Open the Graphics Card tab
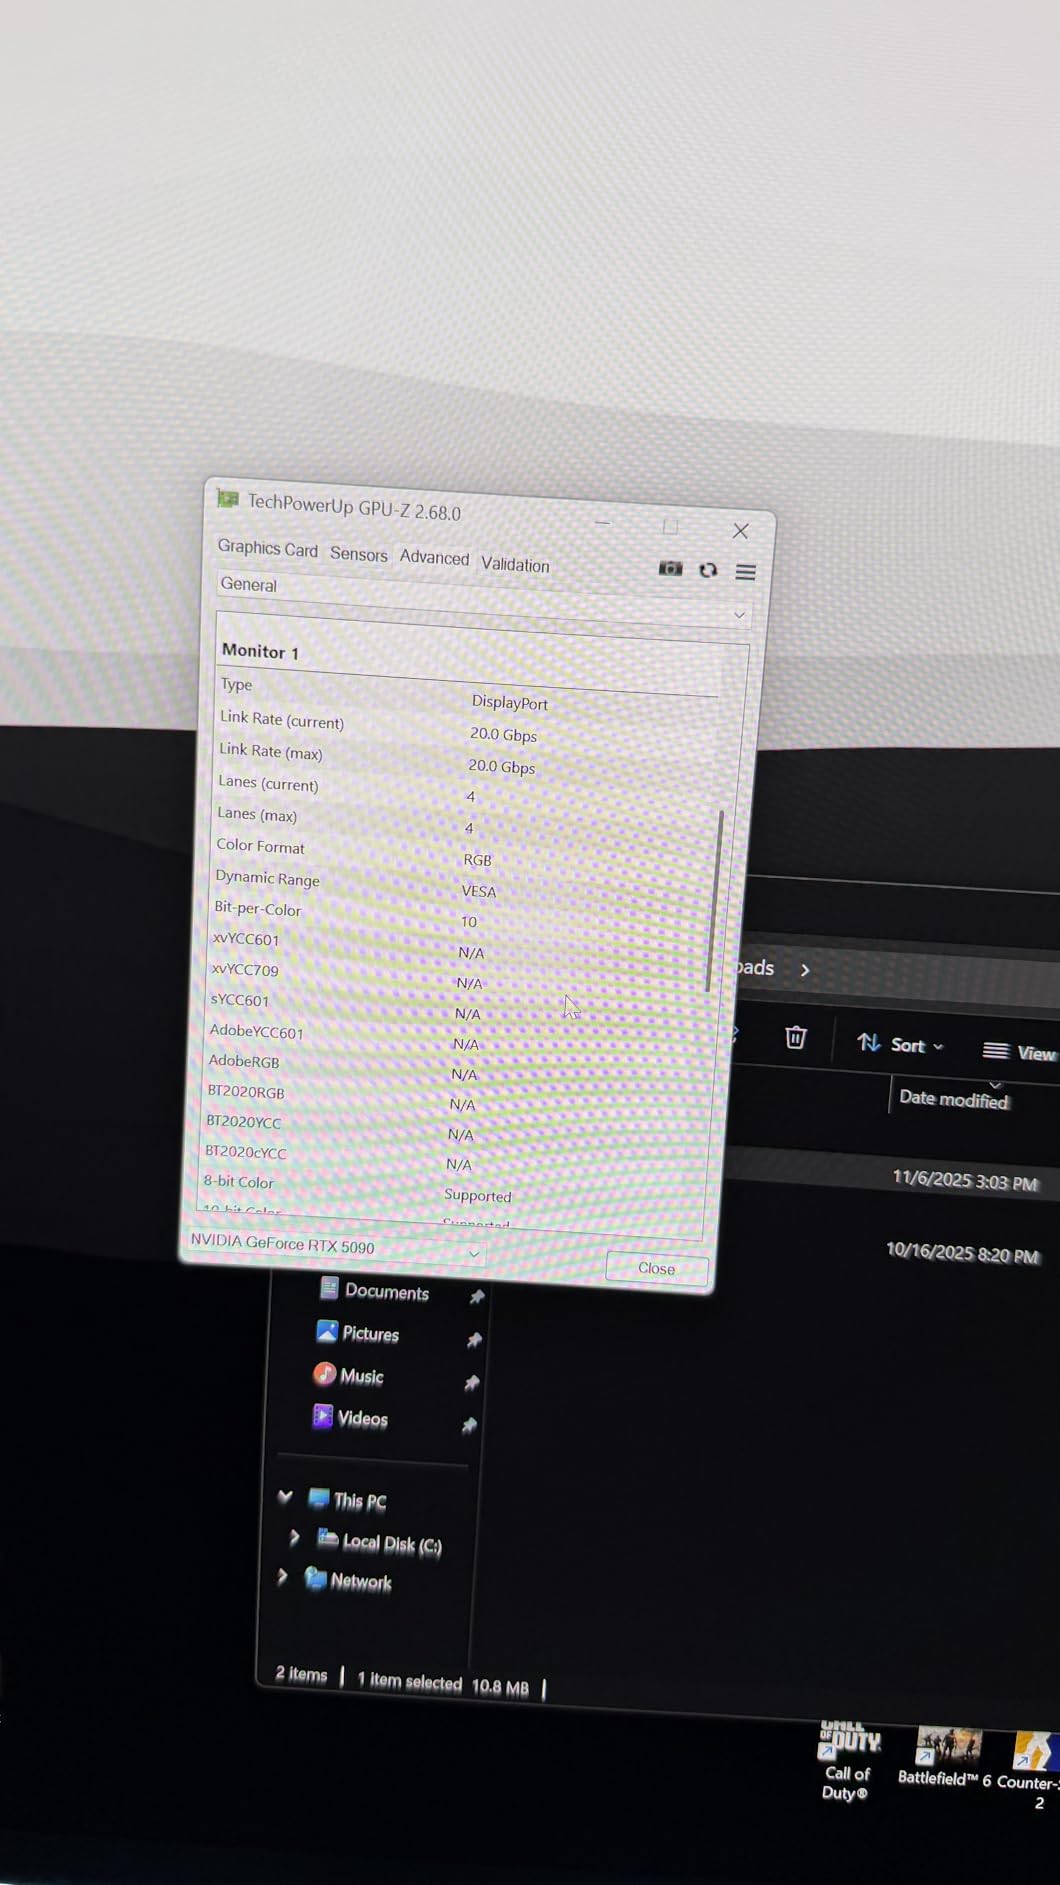The image size is (1060, 1885). click(267, 548)
